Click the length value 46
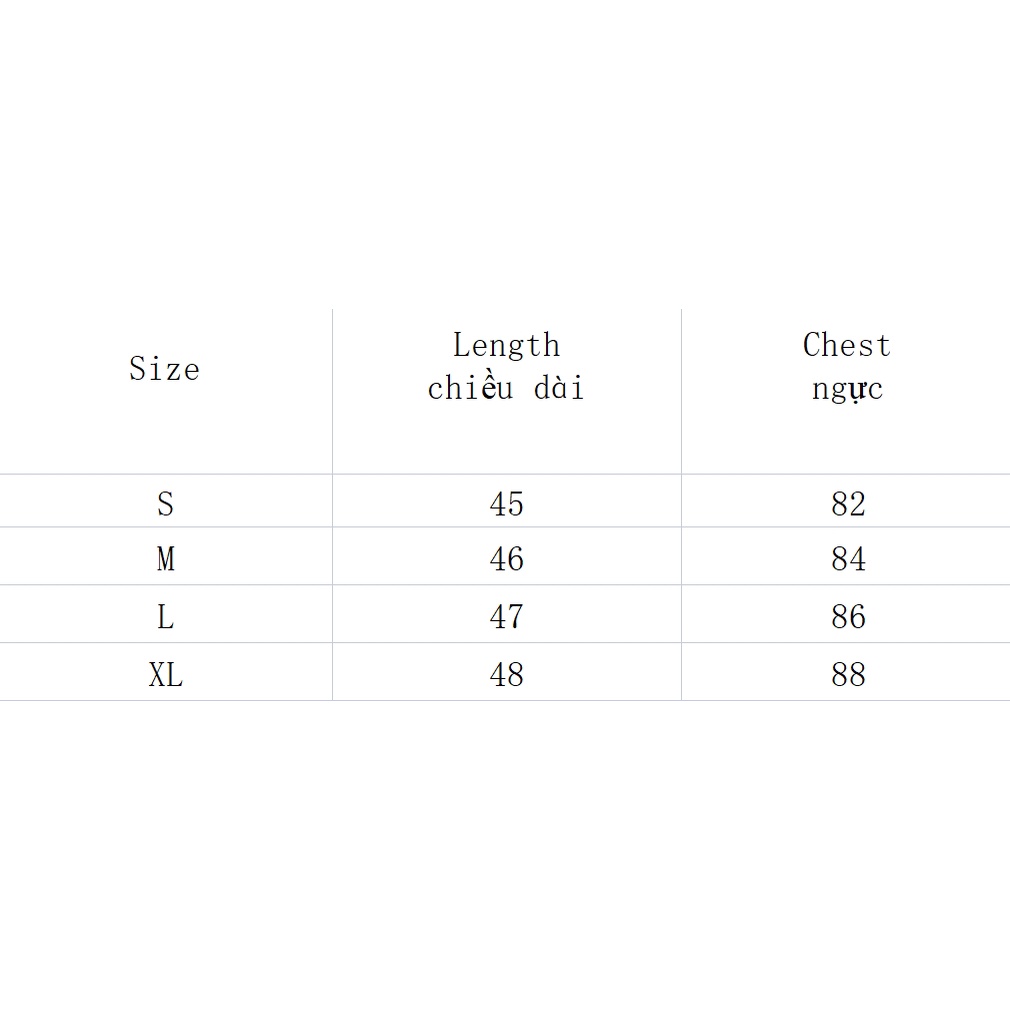The height and width of the screenshot is (1010, 1010). (x=506, y=559)
